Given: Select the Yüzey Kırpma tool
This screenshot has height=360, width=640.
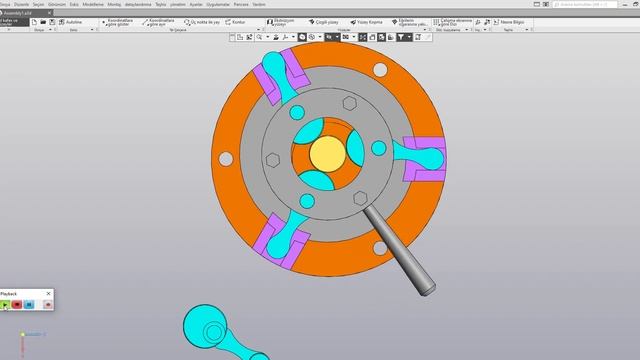Looking at the screenshot, I should tap(366, 22).
